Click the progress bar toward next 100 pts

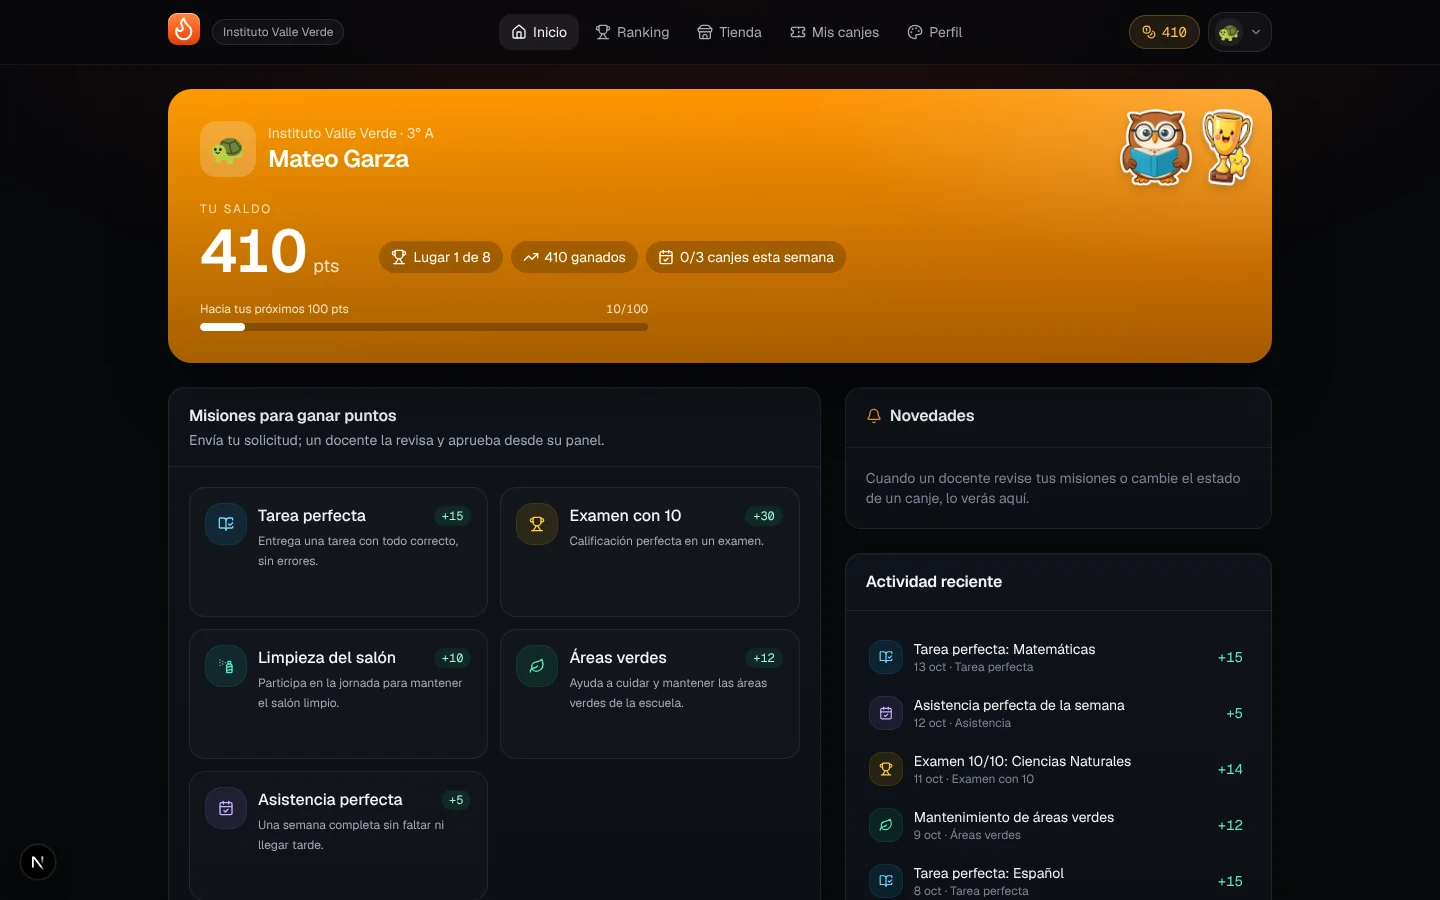click(x=424, y=327)
